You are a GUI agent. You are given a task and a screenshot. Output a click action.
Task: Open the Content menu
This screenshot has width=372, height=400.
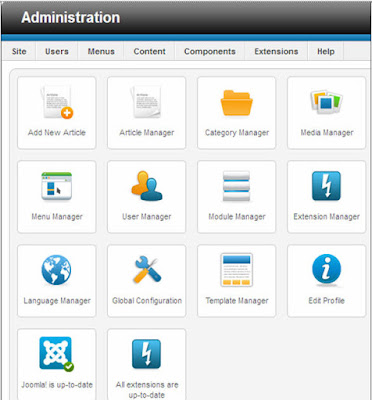[x=149, y=51]
